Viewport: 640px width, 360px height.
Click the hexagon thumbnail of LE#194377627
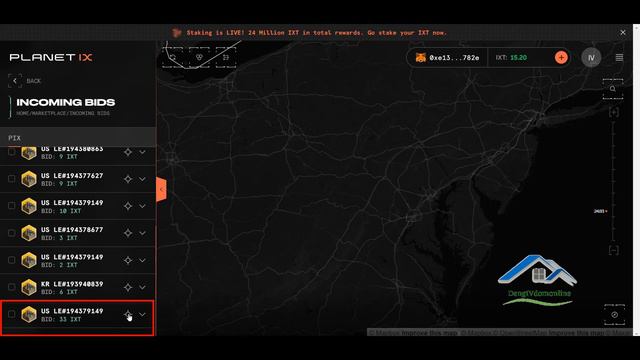29,179
